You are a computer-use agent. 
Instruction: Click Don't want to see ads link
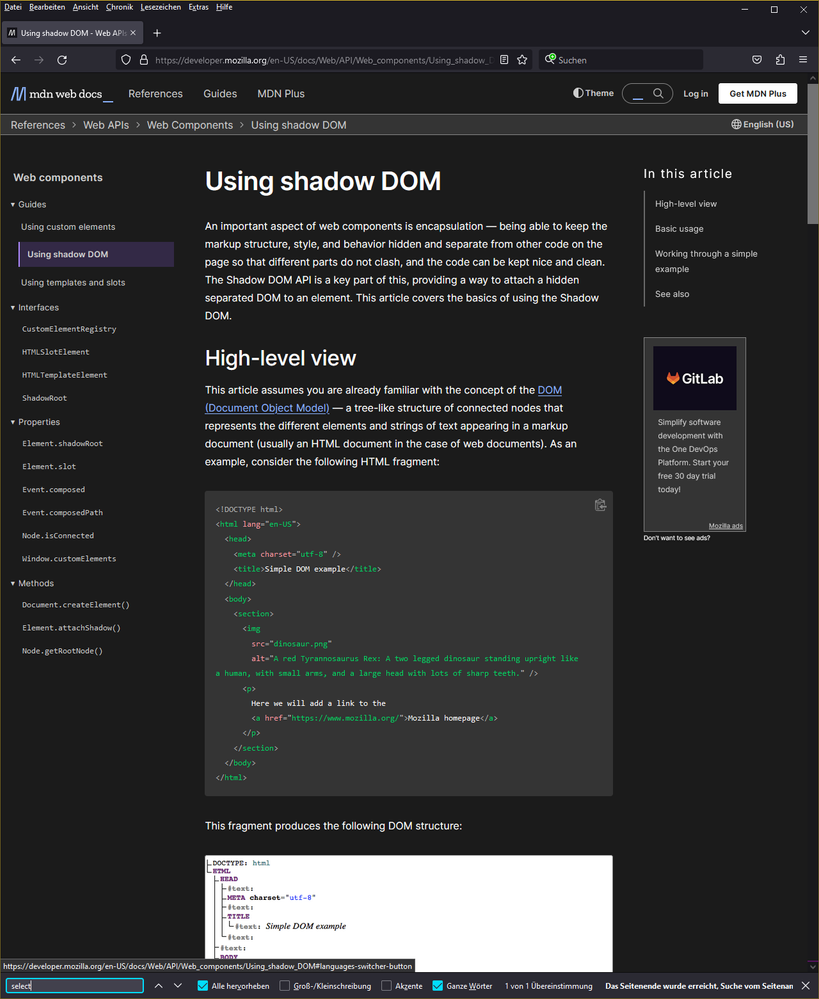click(x=676, y=538)
